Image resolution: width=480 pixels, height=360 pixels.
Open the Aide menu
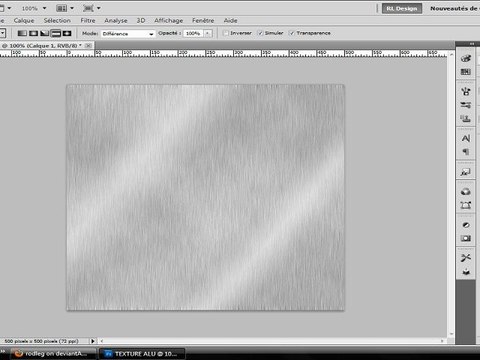click(x=230, y=21)
